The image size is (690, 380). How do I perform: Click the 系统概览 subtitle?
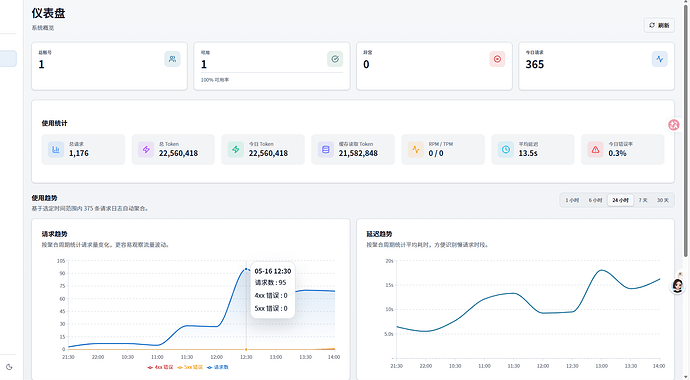43,28
